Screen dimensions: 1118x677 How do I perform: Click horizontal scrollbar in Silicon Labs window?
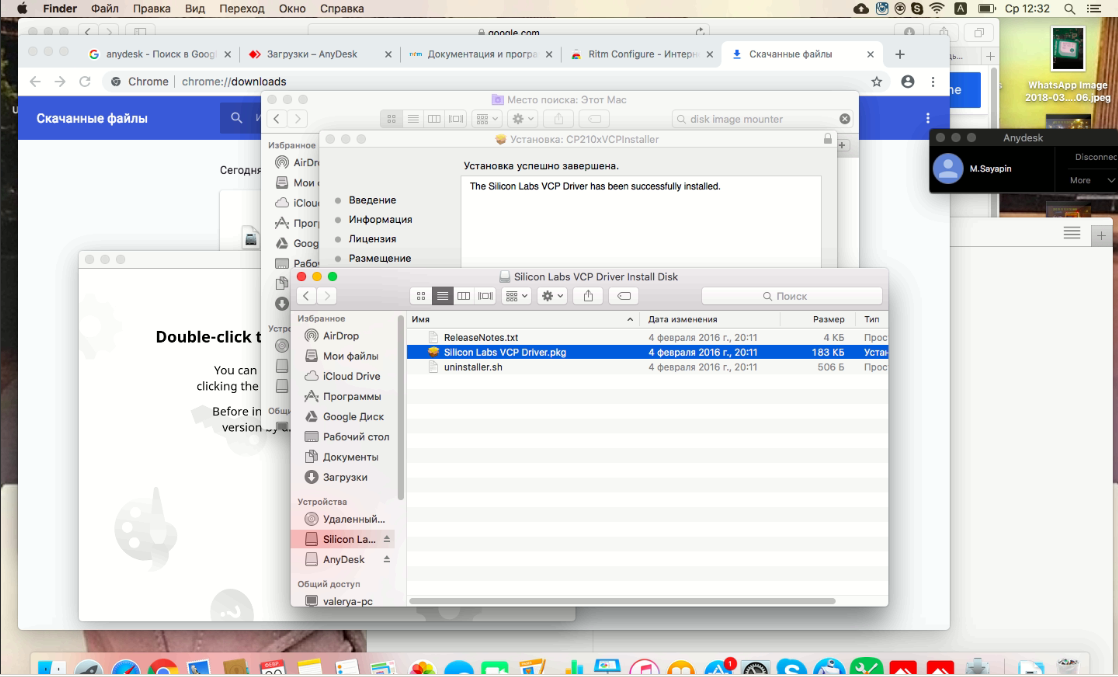622,601
